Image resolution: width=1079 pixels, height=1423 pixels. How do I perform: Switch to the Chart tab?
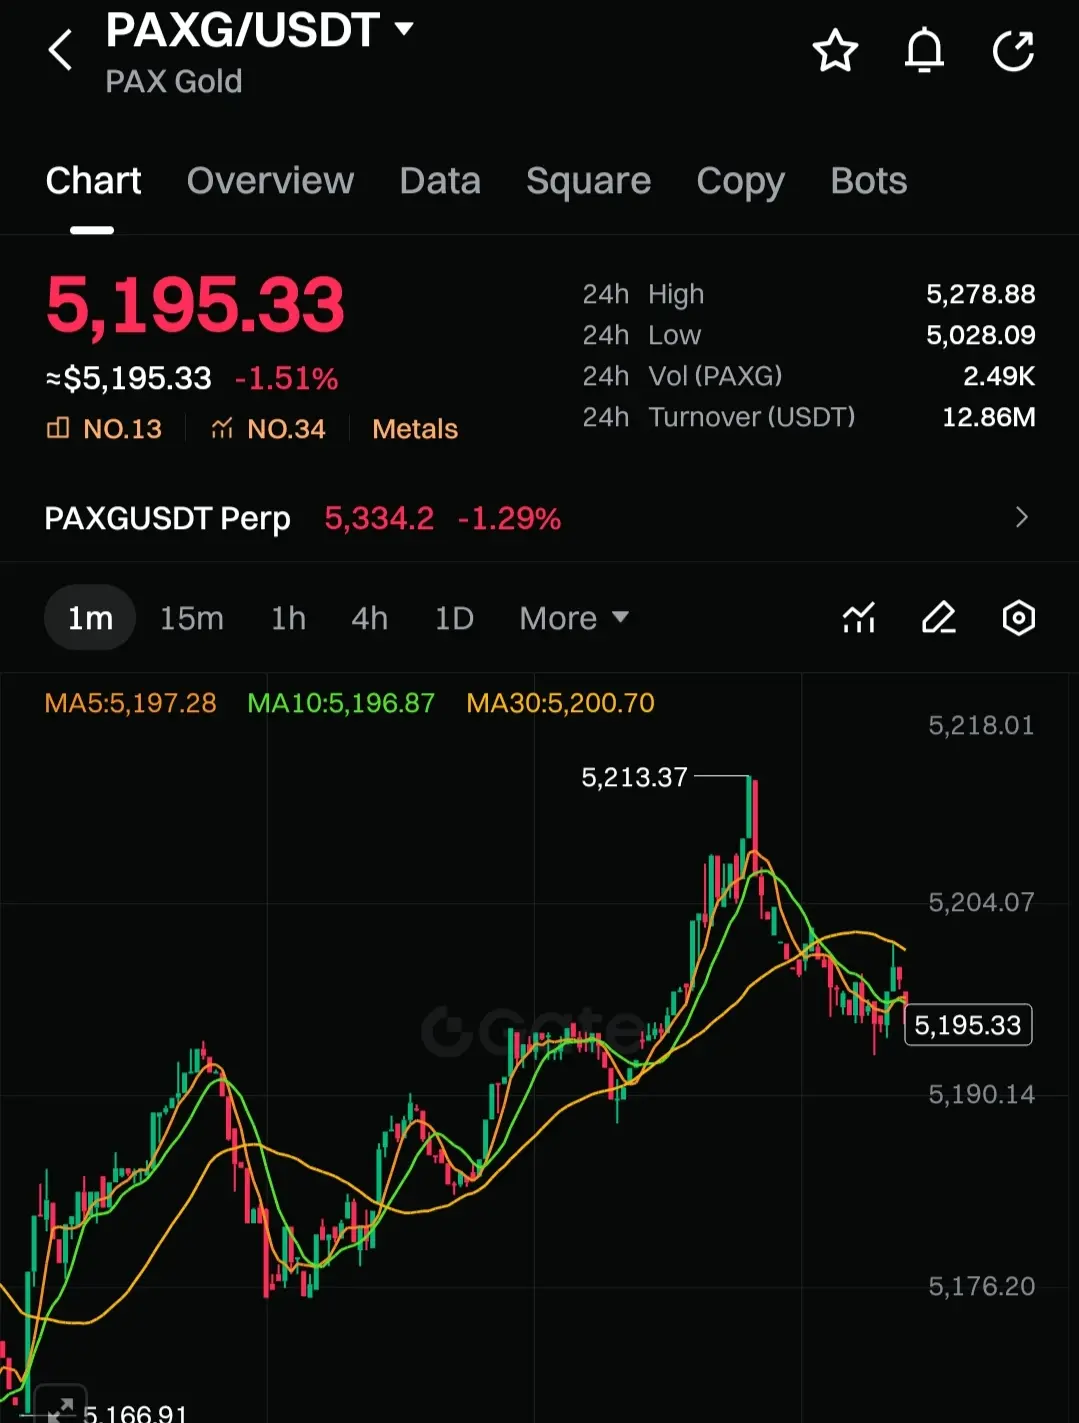point(93,181)
